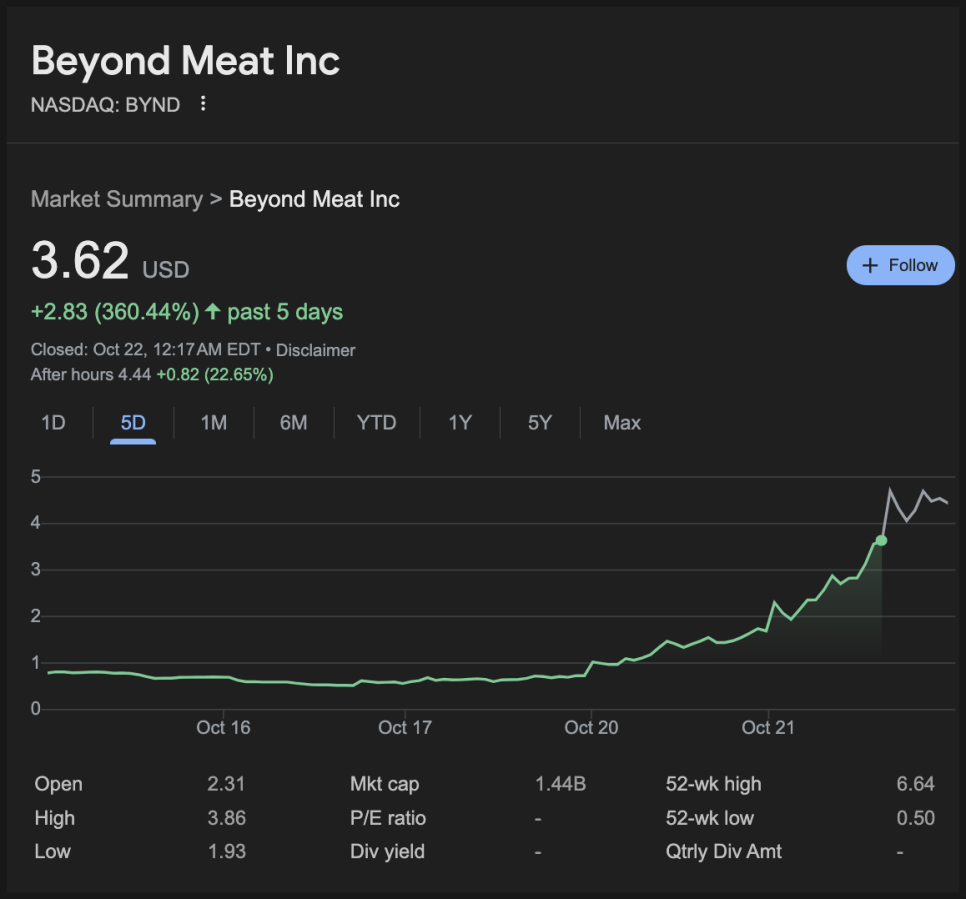Click the Oct 16 date label on chart axis

coord(223,727)
